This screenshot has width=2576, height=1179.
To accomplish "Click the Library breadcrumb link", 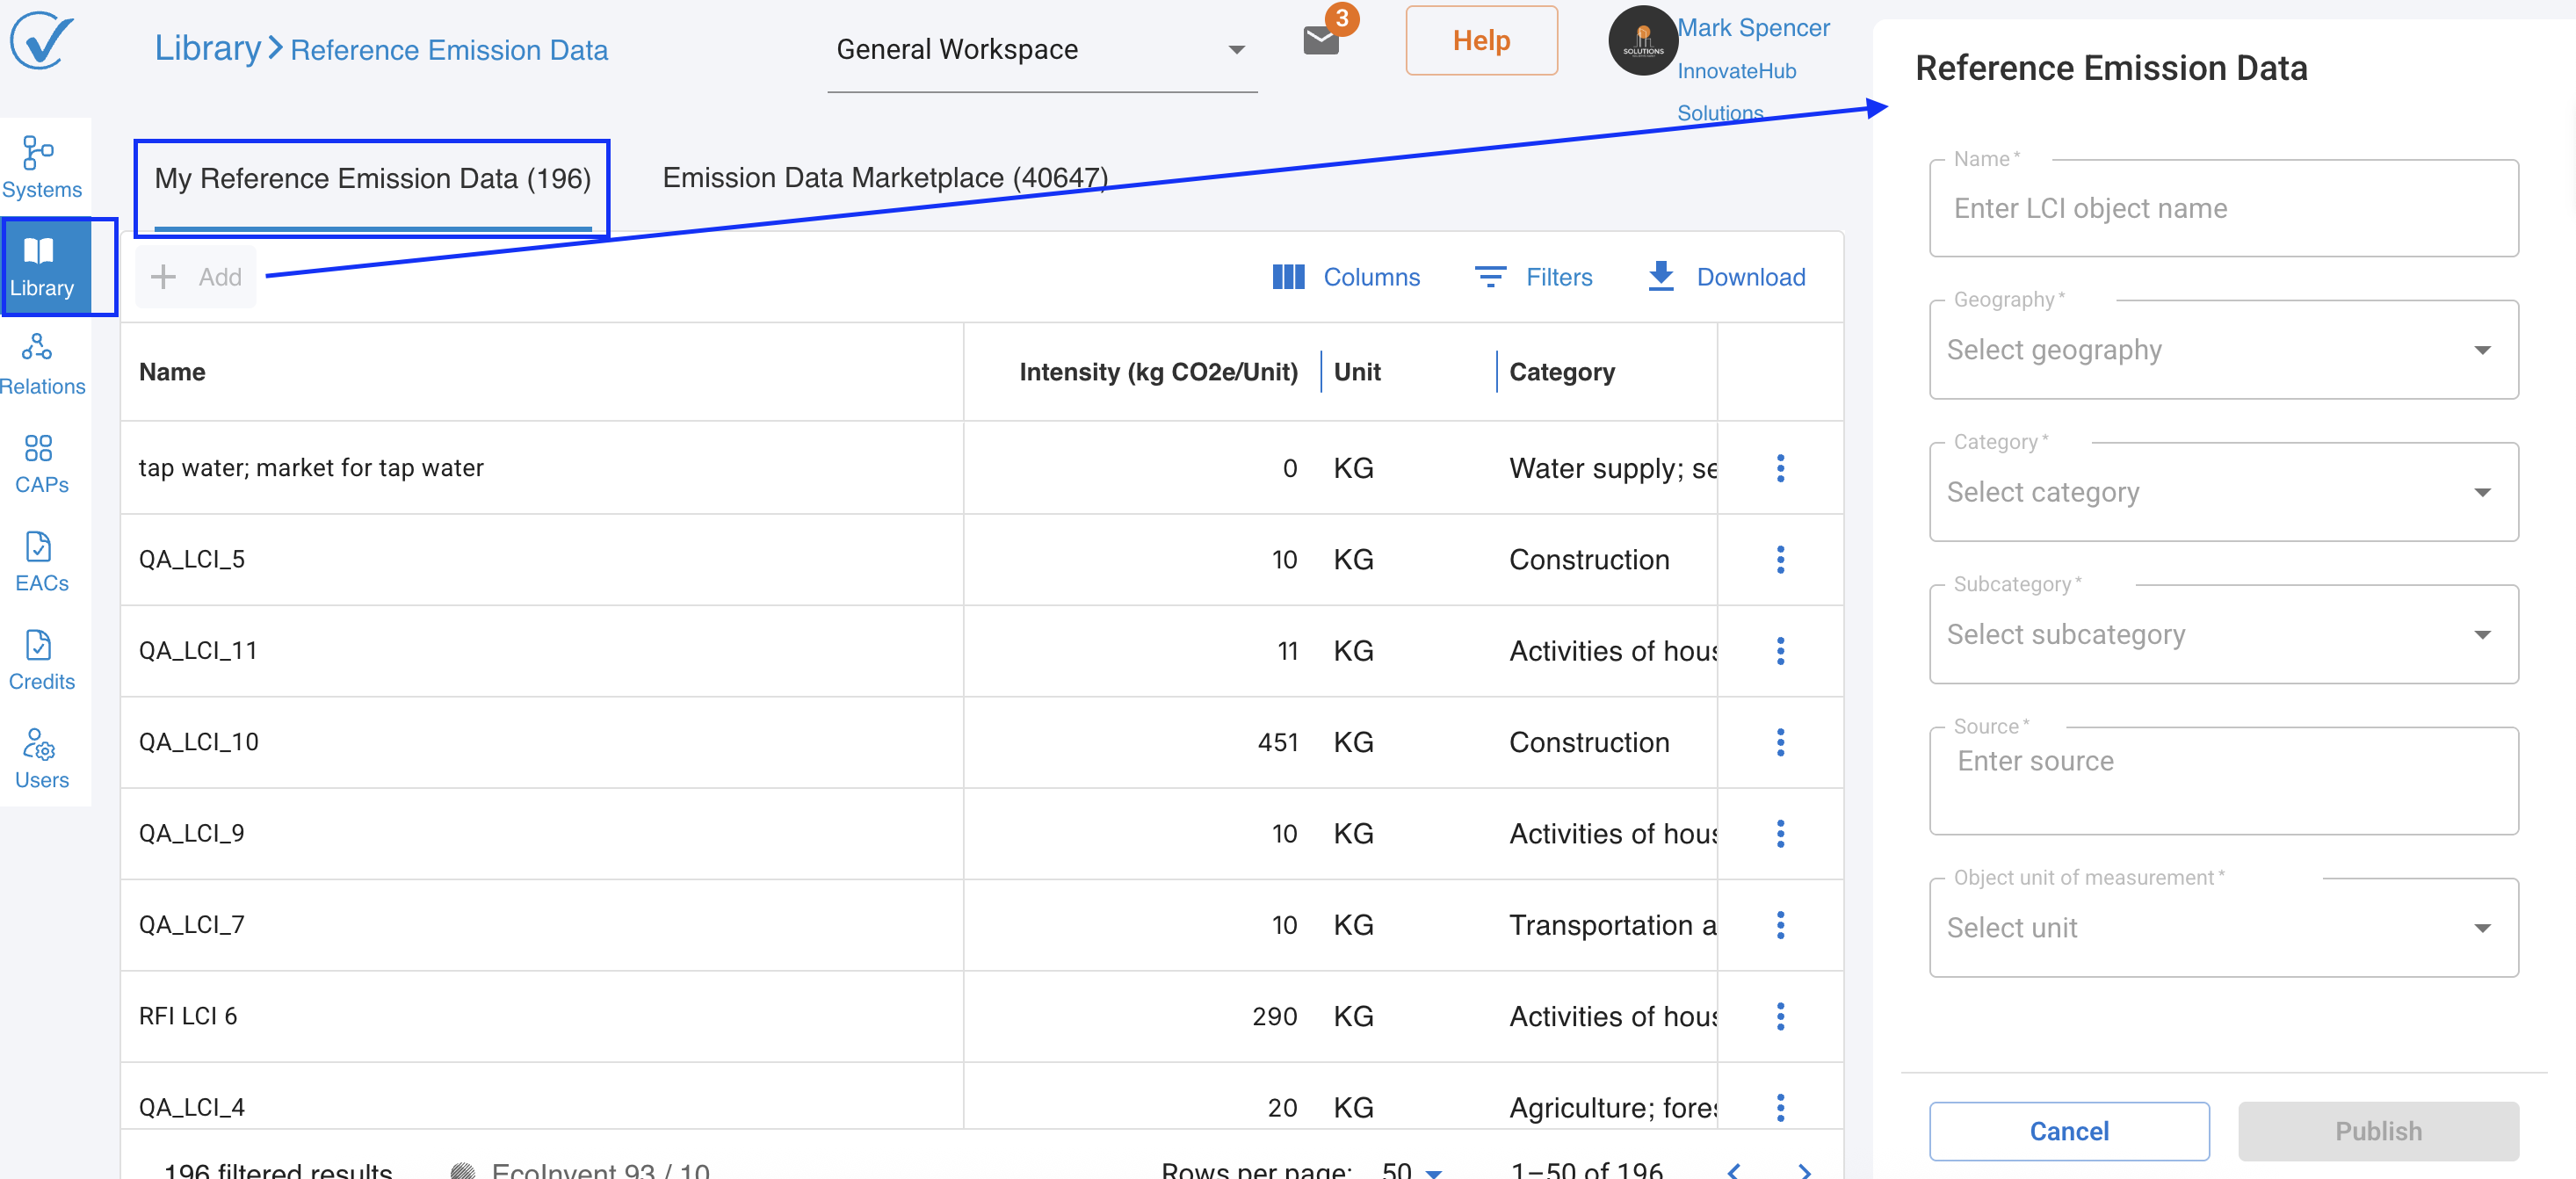I will tap(207, 48).
